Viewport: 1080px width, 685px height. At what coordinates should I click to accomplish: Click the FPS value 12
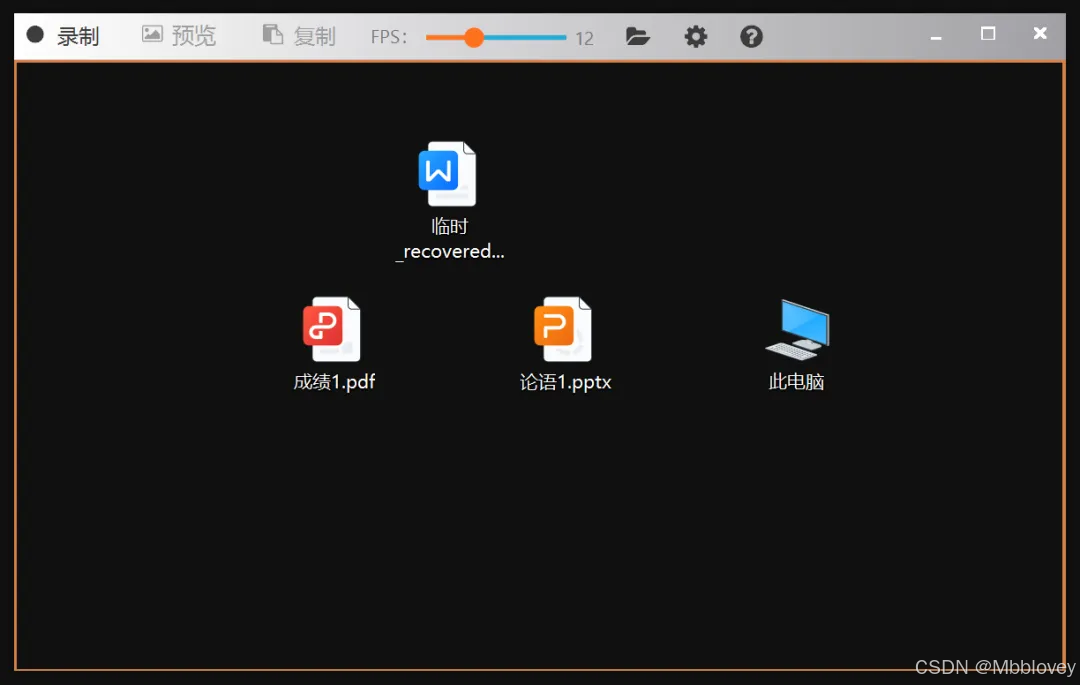[x=584, y=39]
